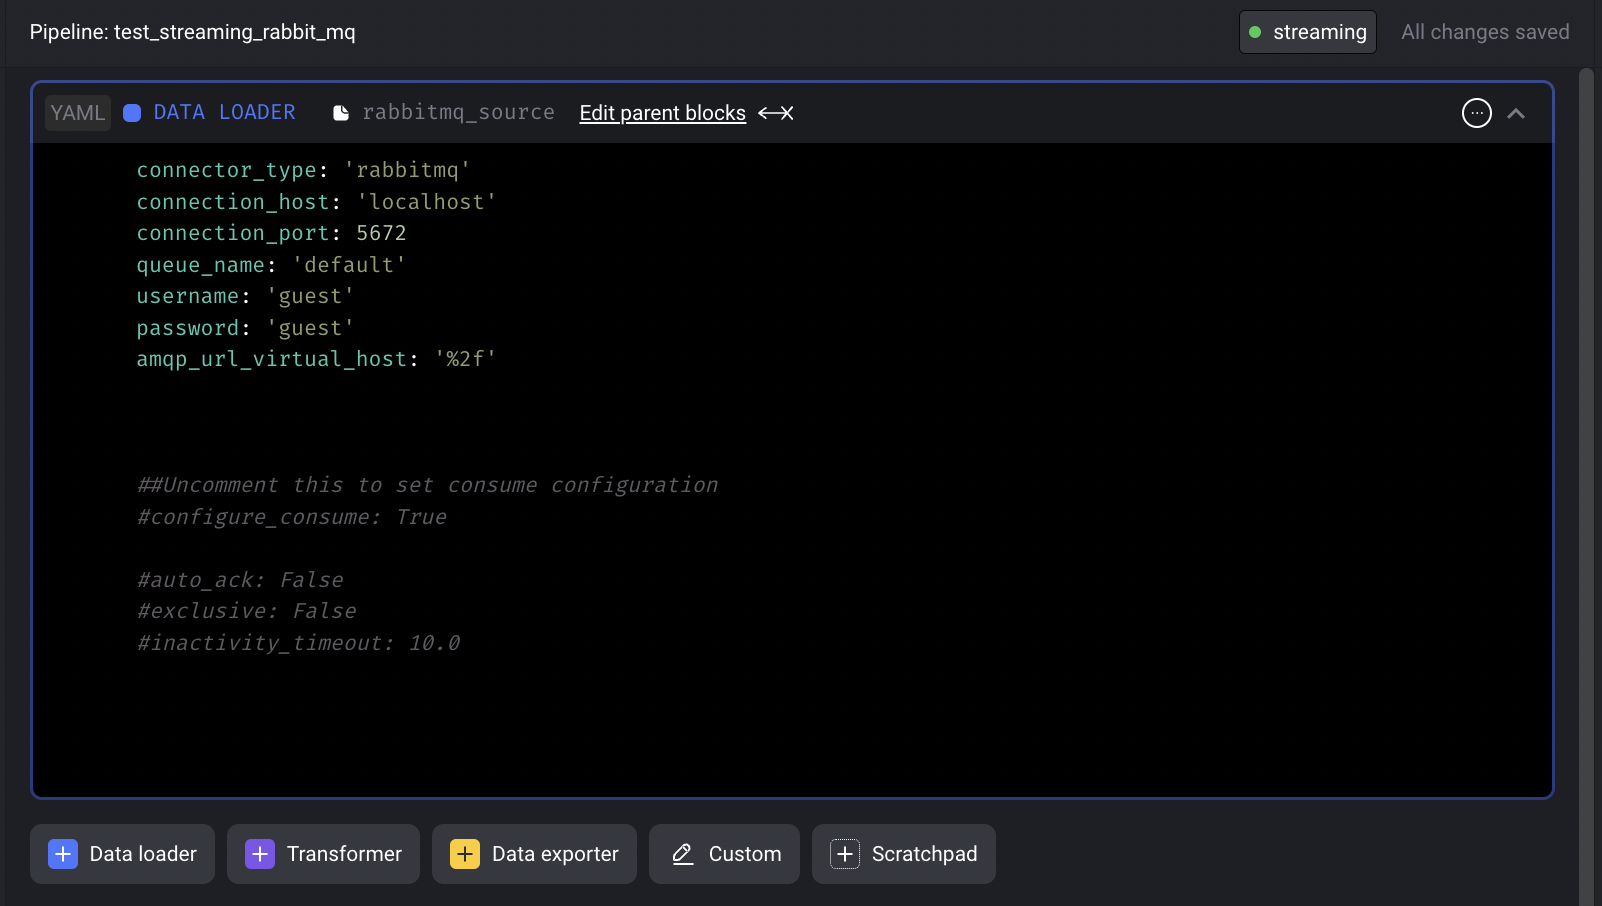Click the blue plus icon on Data loader

click(63, 854)
